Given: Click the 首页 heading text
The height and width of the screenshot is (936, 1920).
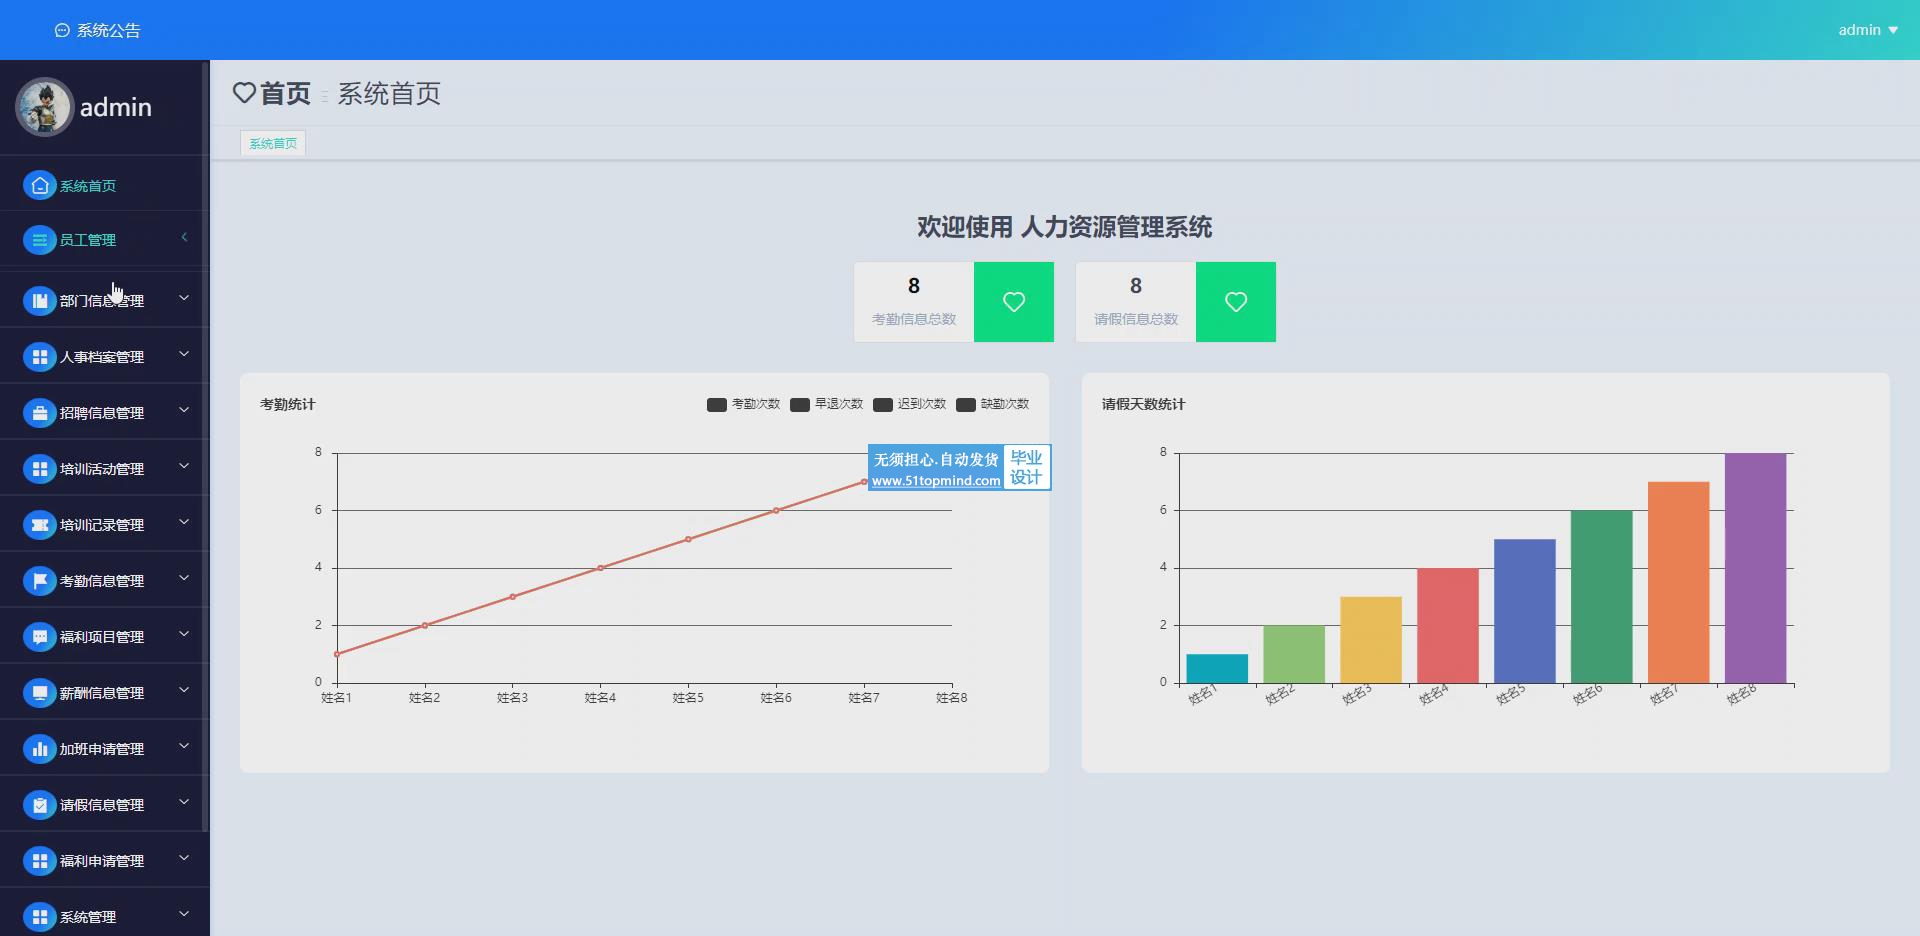Looking at the screenshot, I should [285, 93].
